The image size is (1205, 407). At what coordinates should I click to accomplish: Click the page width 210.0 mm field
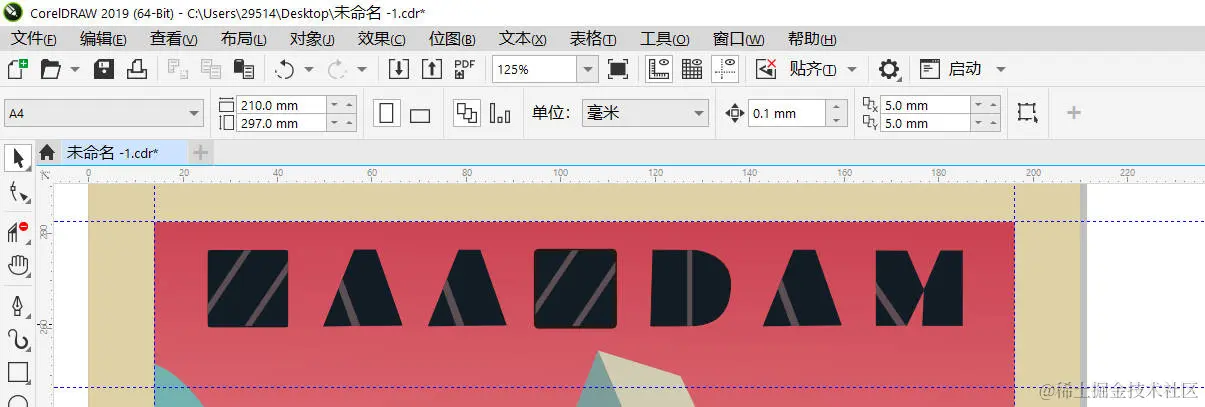click(282, 105)
